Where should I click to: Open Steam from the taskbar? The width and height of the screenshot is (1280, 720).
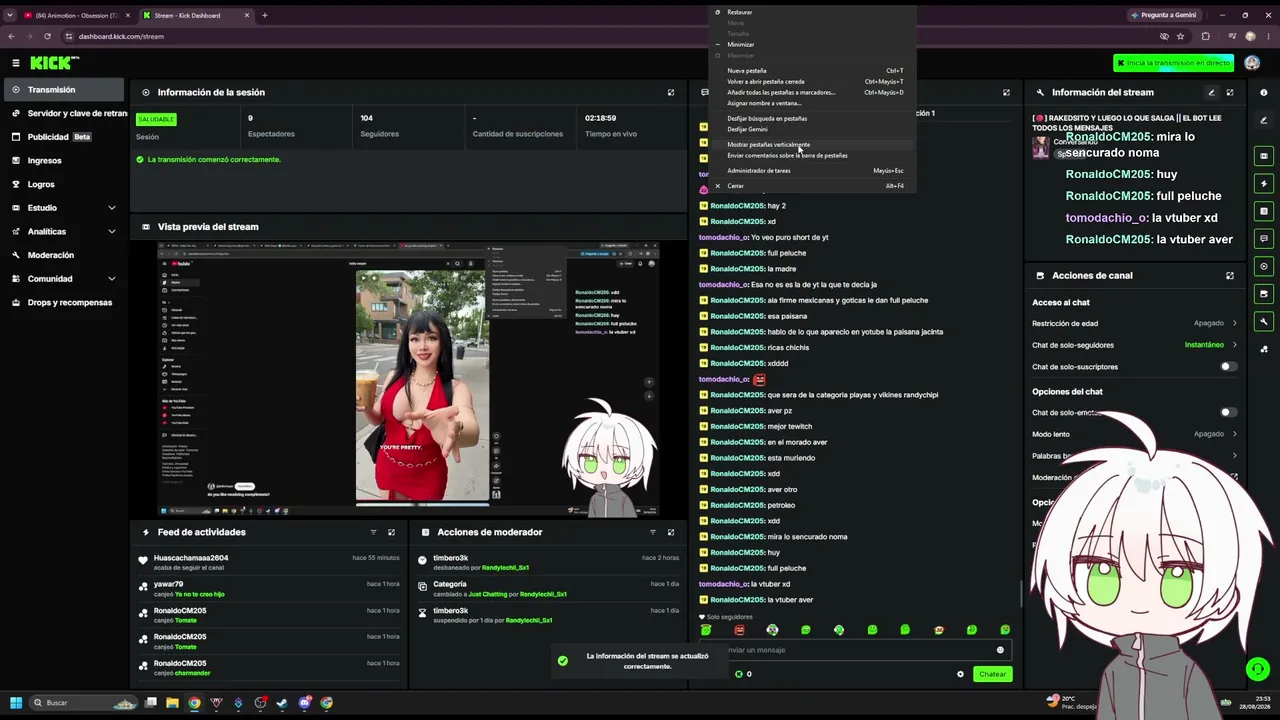coord(282,702)
